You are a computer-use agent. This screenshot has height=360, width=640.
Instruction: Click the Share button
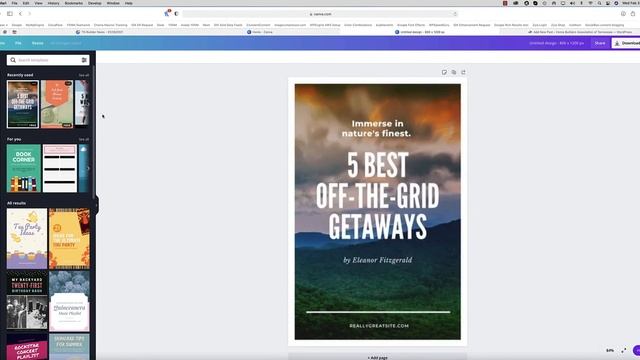[x=600, y=43]
